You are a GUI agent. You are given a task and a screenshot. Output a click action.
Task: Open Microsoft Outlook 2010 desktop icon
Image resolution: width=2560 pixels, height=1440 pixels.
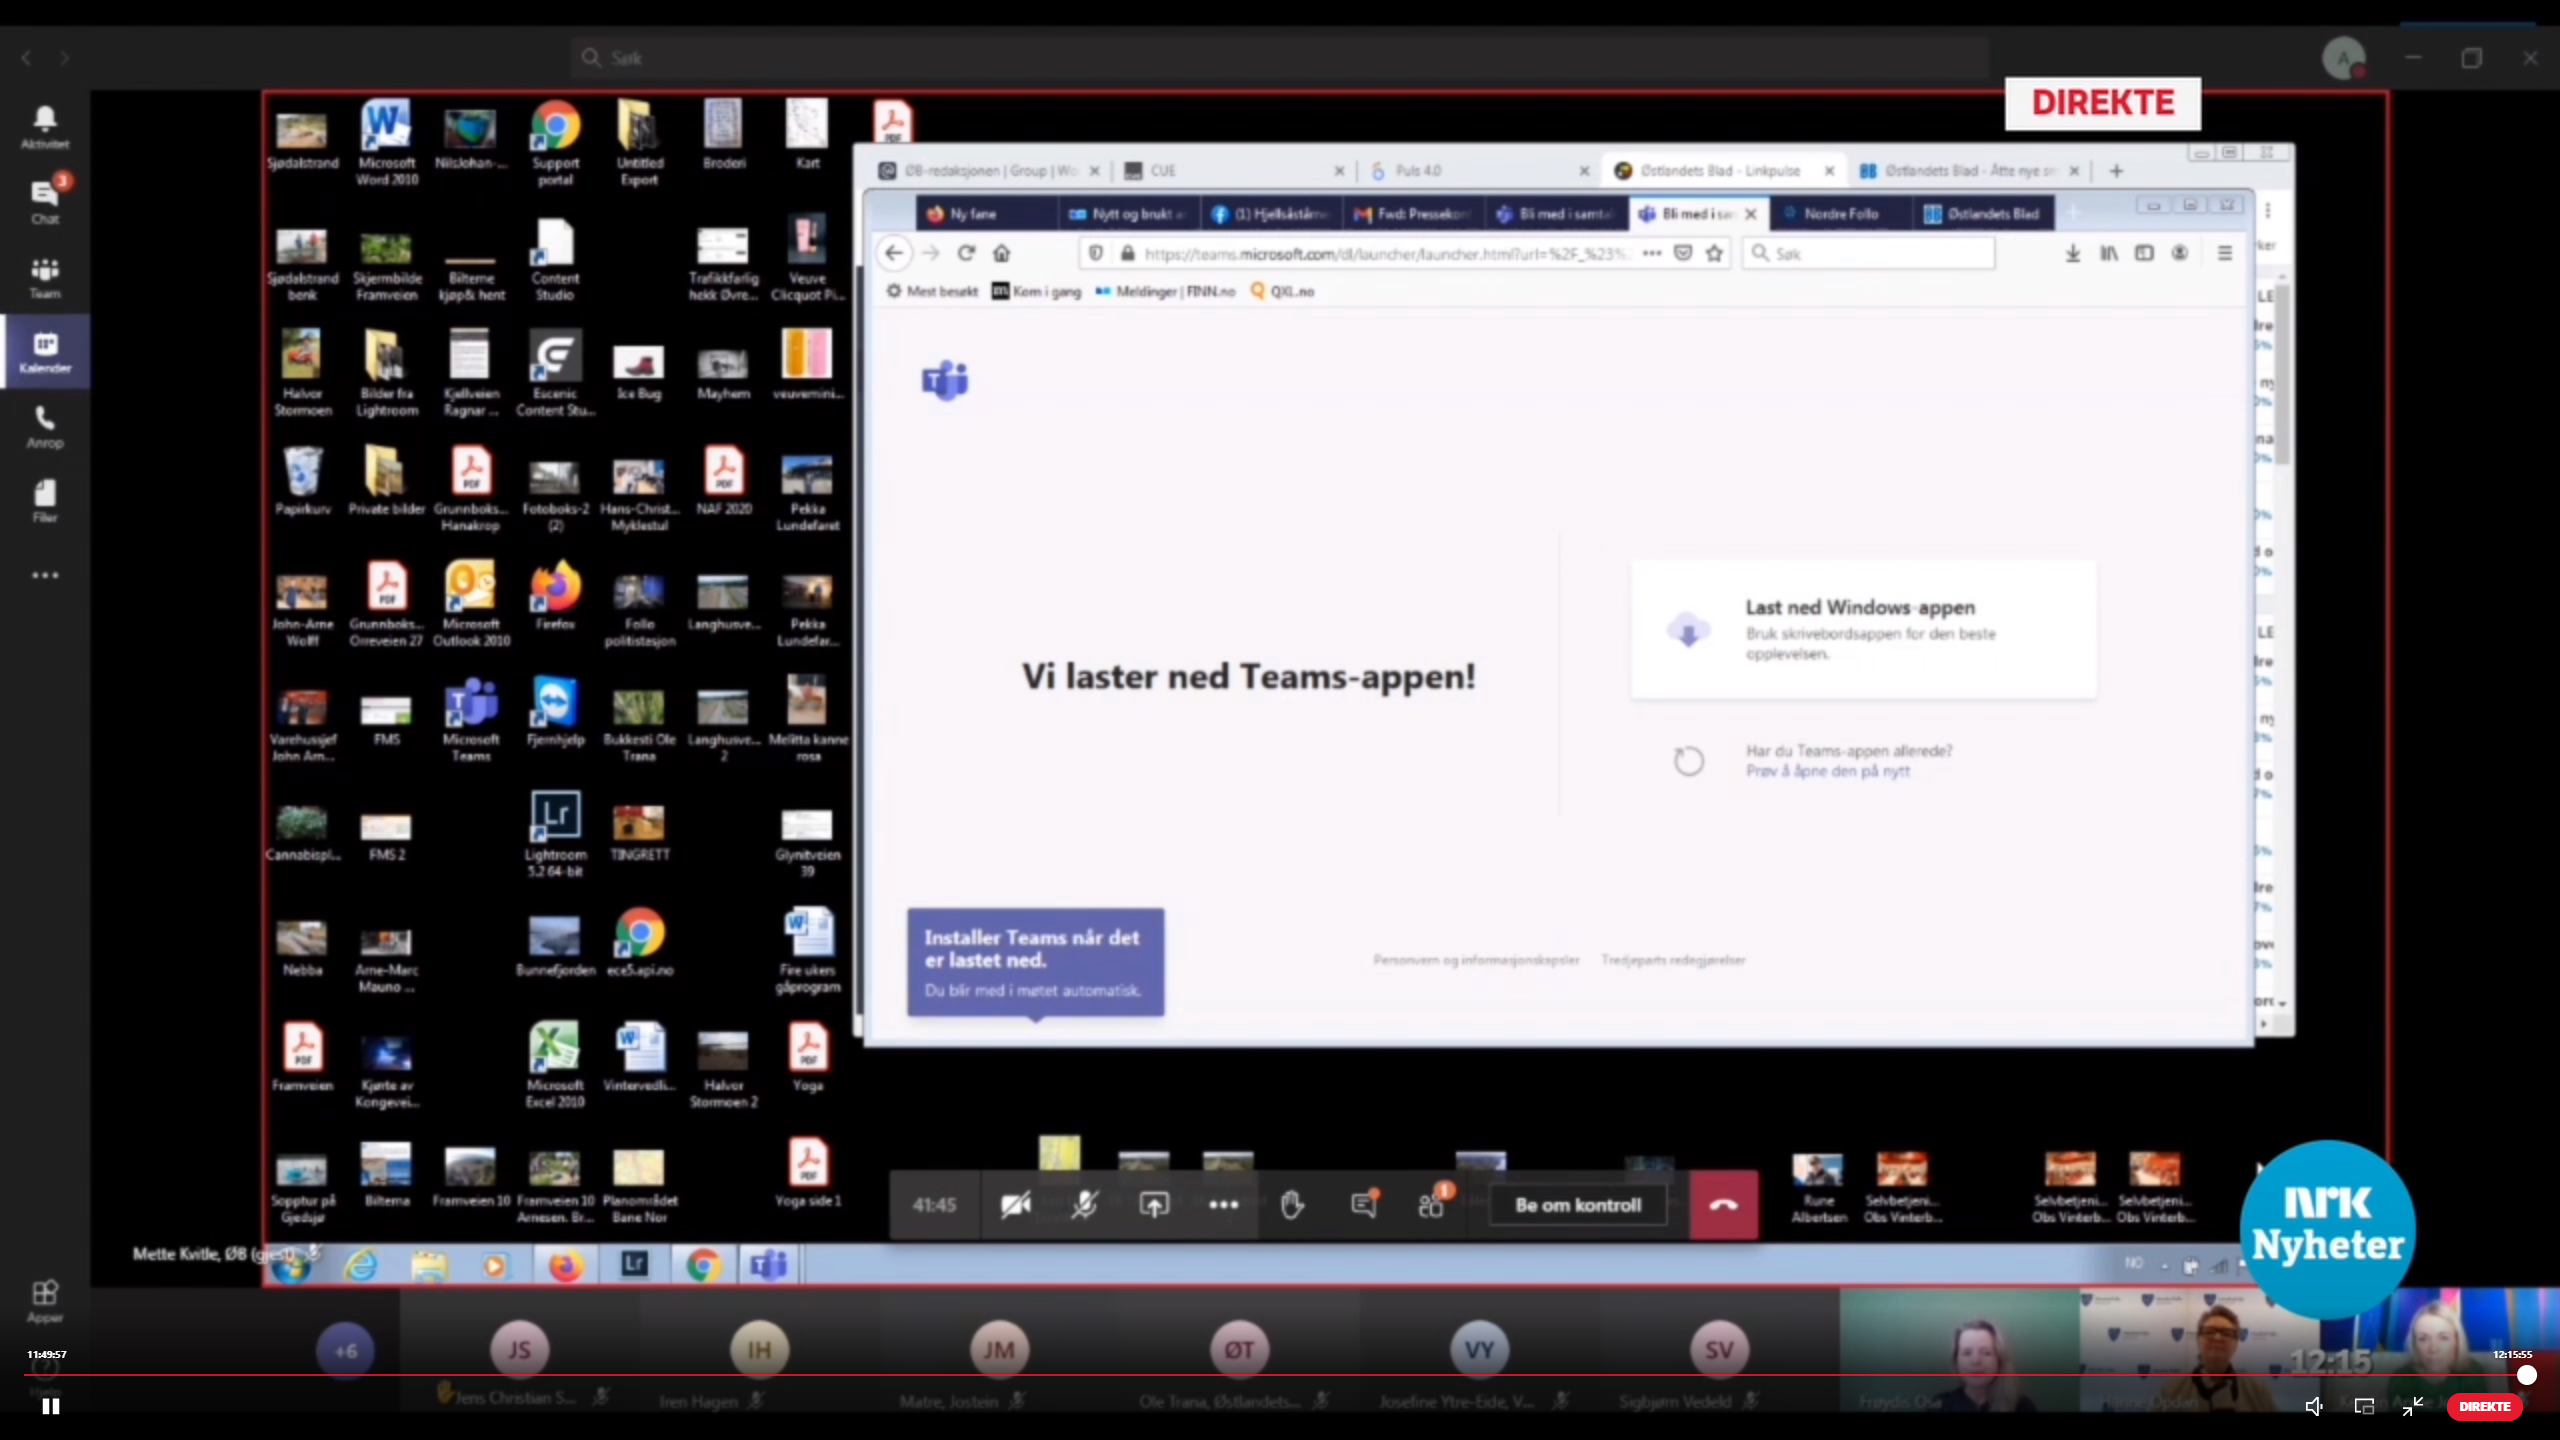[x=471, y=603]
